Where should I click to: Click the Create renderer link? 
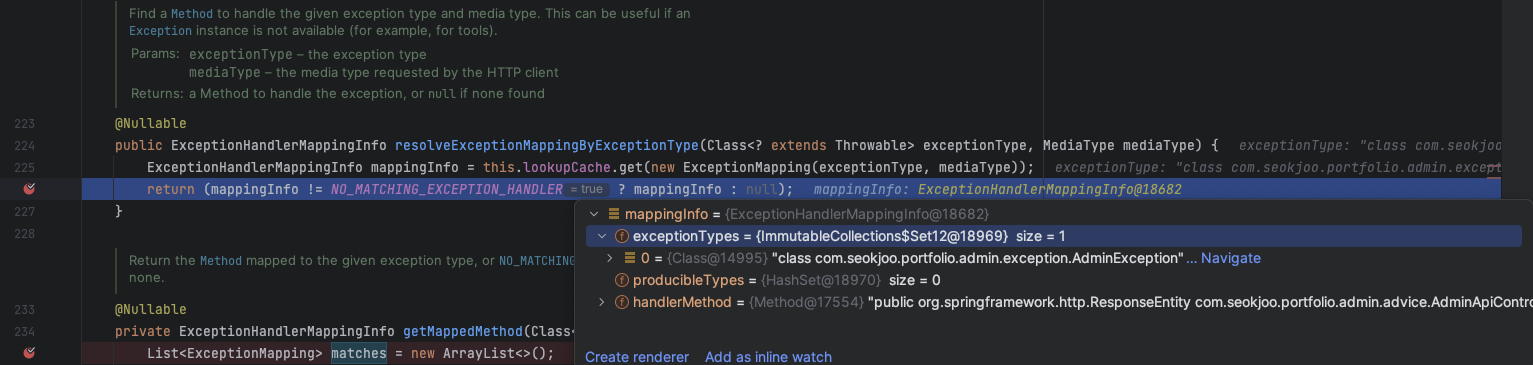click(x=637, y=357)
